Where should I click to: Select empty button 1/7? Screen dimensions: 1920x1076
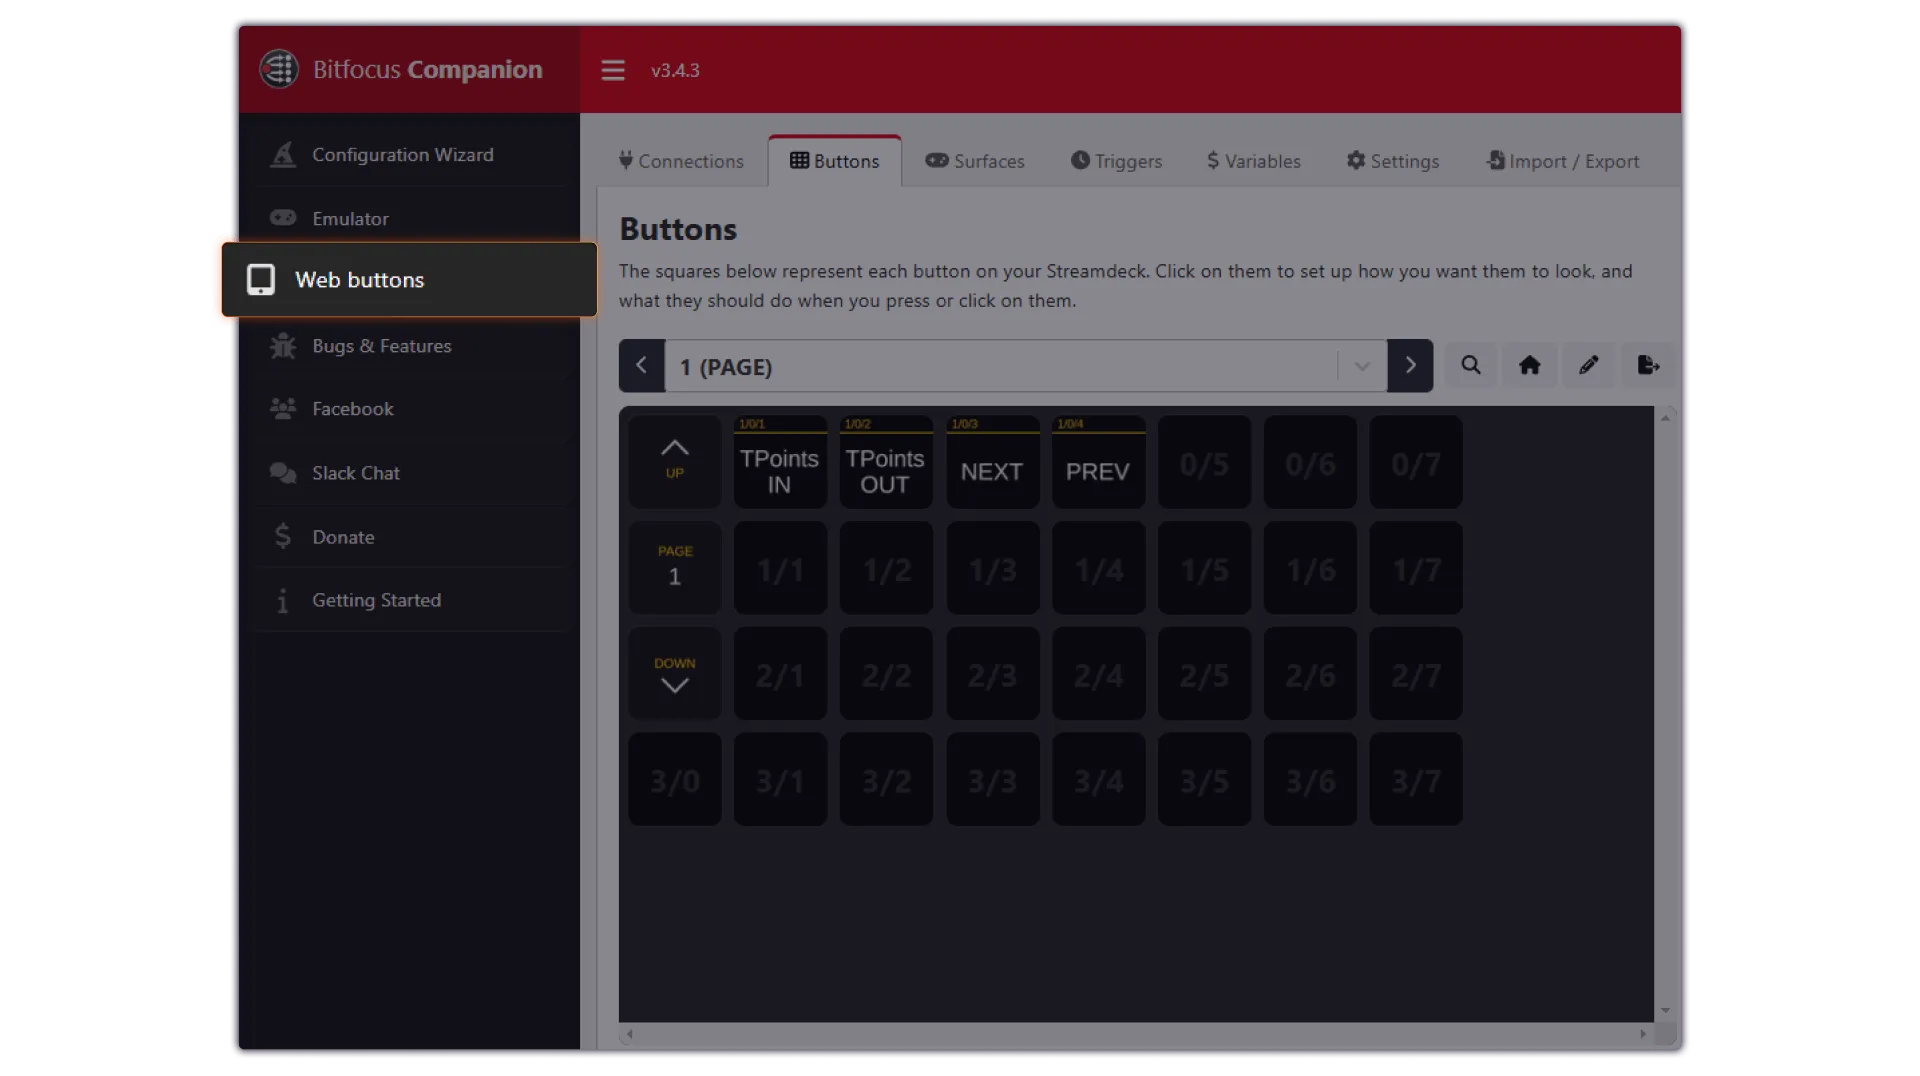click(x=1416, y=568)
